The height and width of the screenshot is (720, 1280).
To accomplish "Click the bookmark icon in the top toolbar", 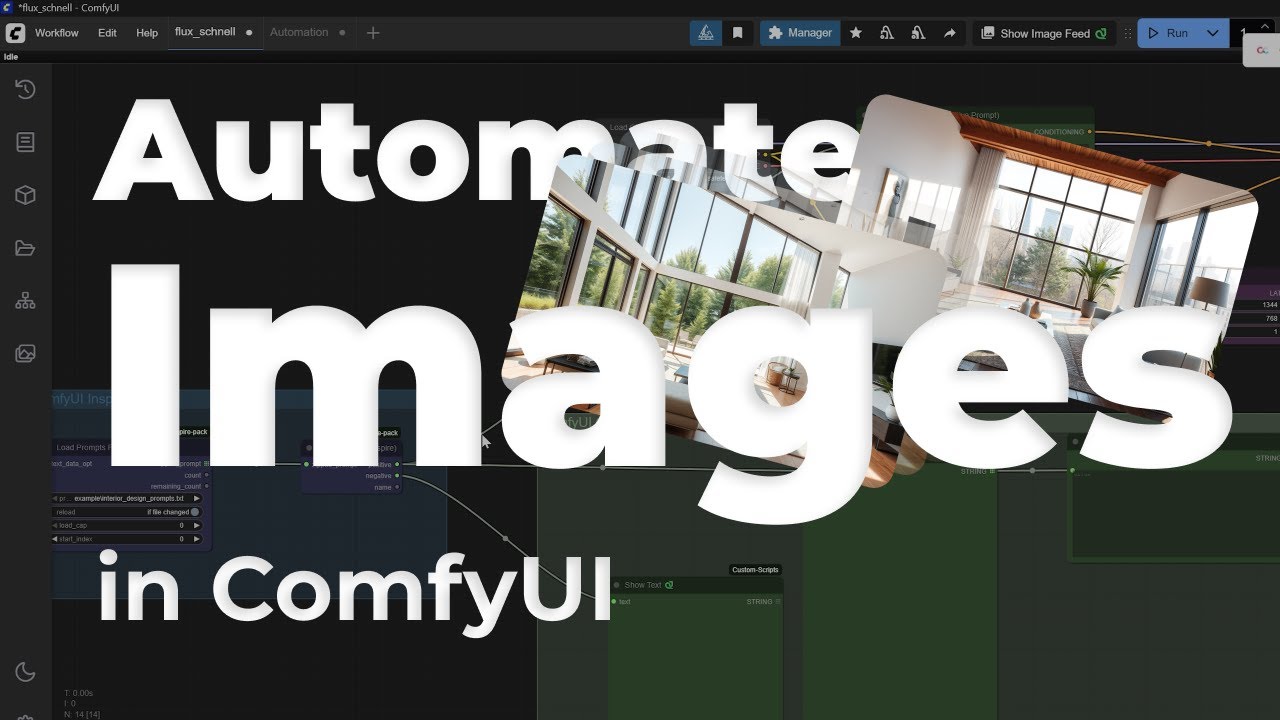I will pyautogui.click(x=736, y=33).
